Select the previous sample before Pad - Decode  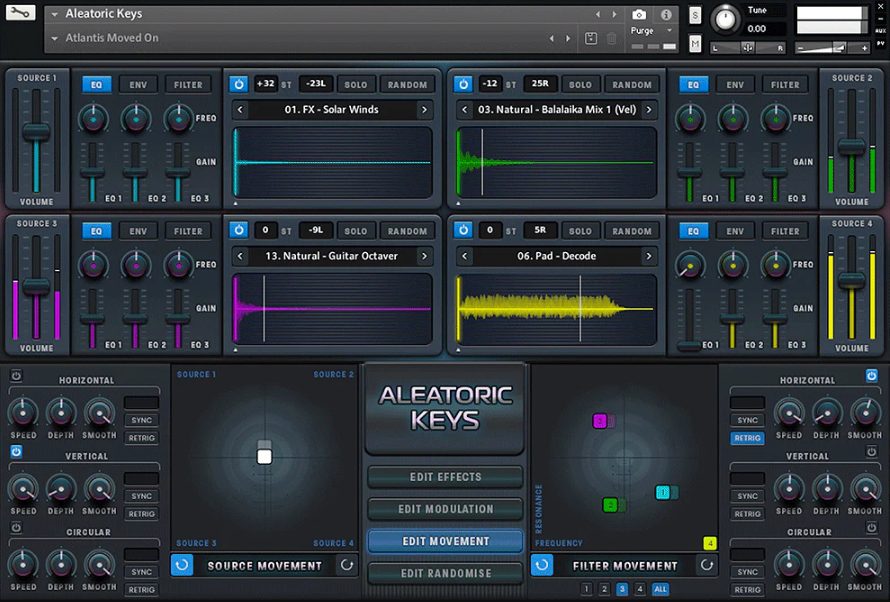(464, 256)
